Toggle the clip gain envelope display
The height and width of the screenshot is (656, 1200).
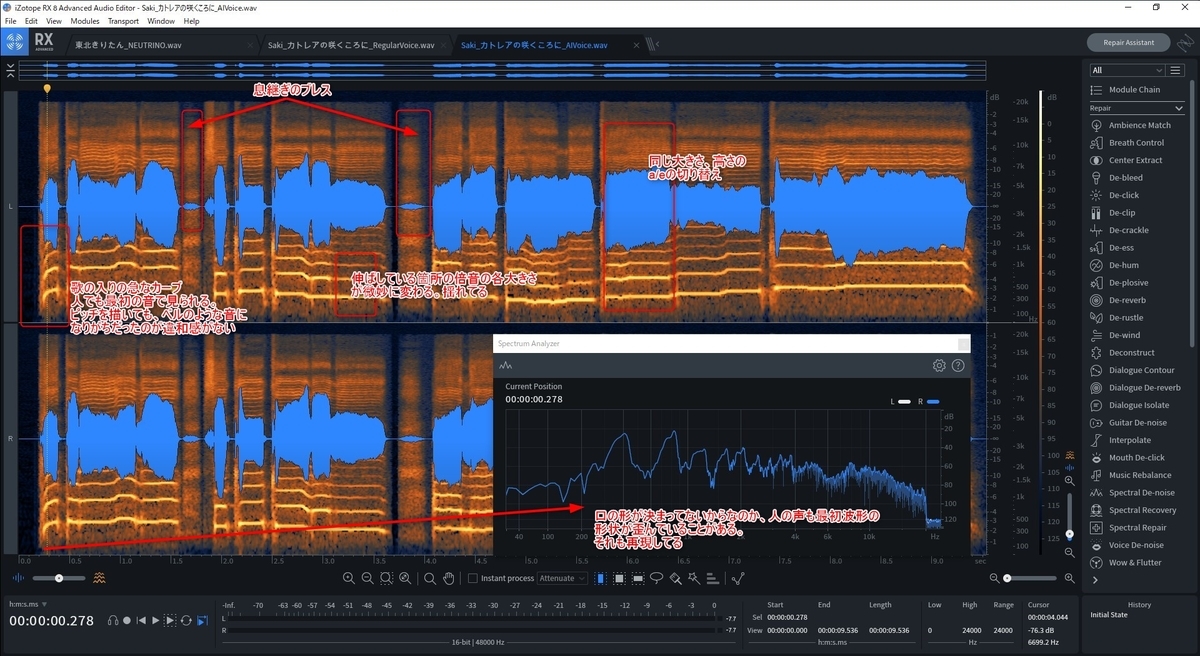pyautogui.click(x=738, y=578)
